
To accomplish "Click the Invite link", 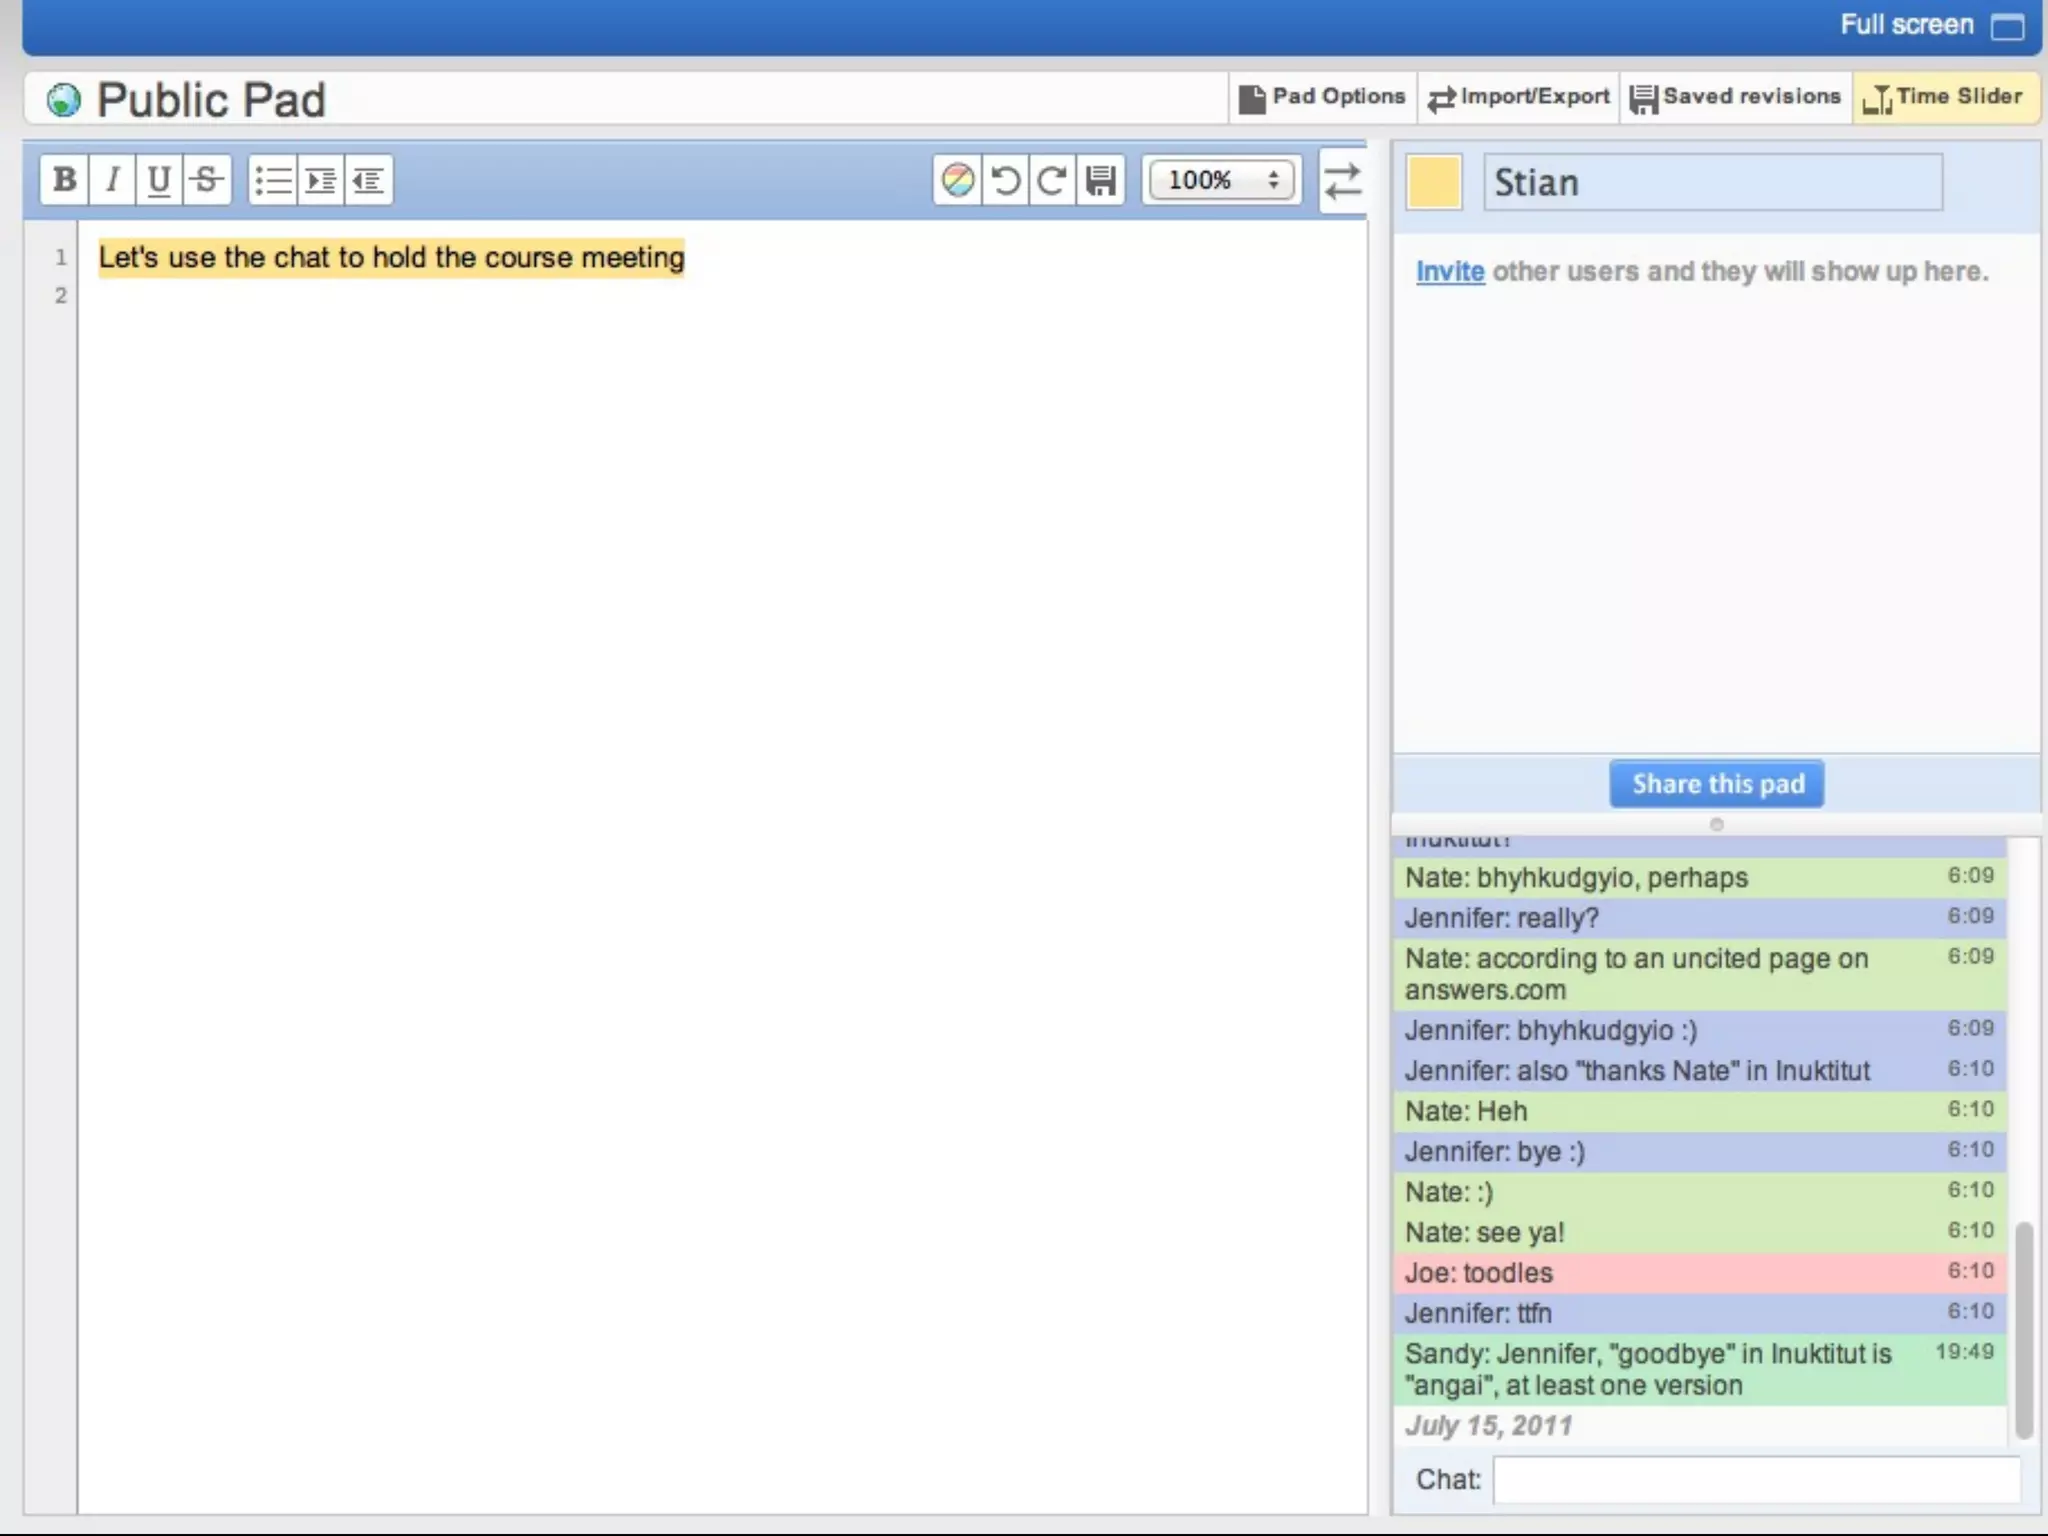I will [x=1449, y=271].
